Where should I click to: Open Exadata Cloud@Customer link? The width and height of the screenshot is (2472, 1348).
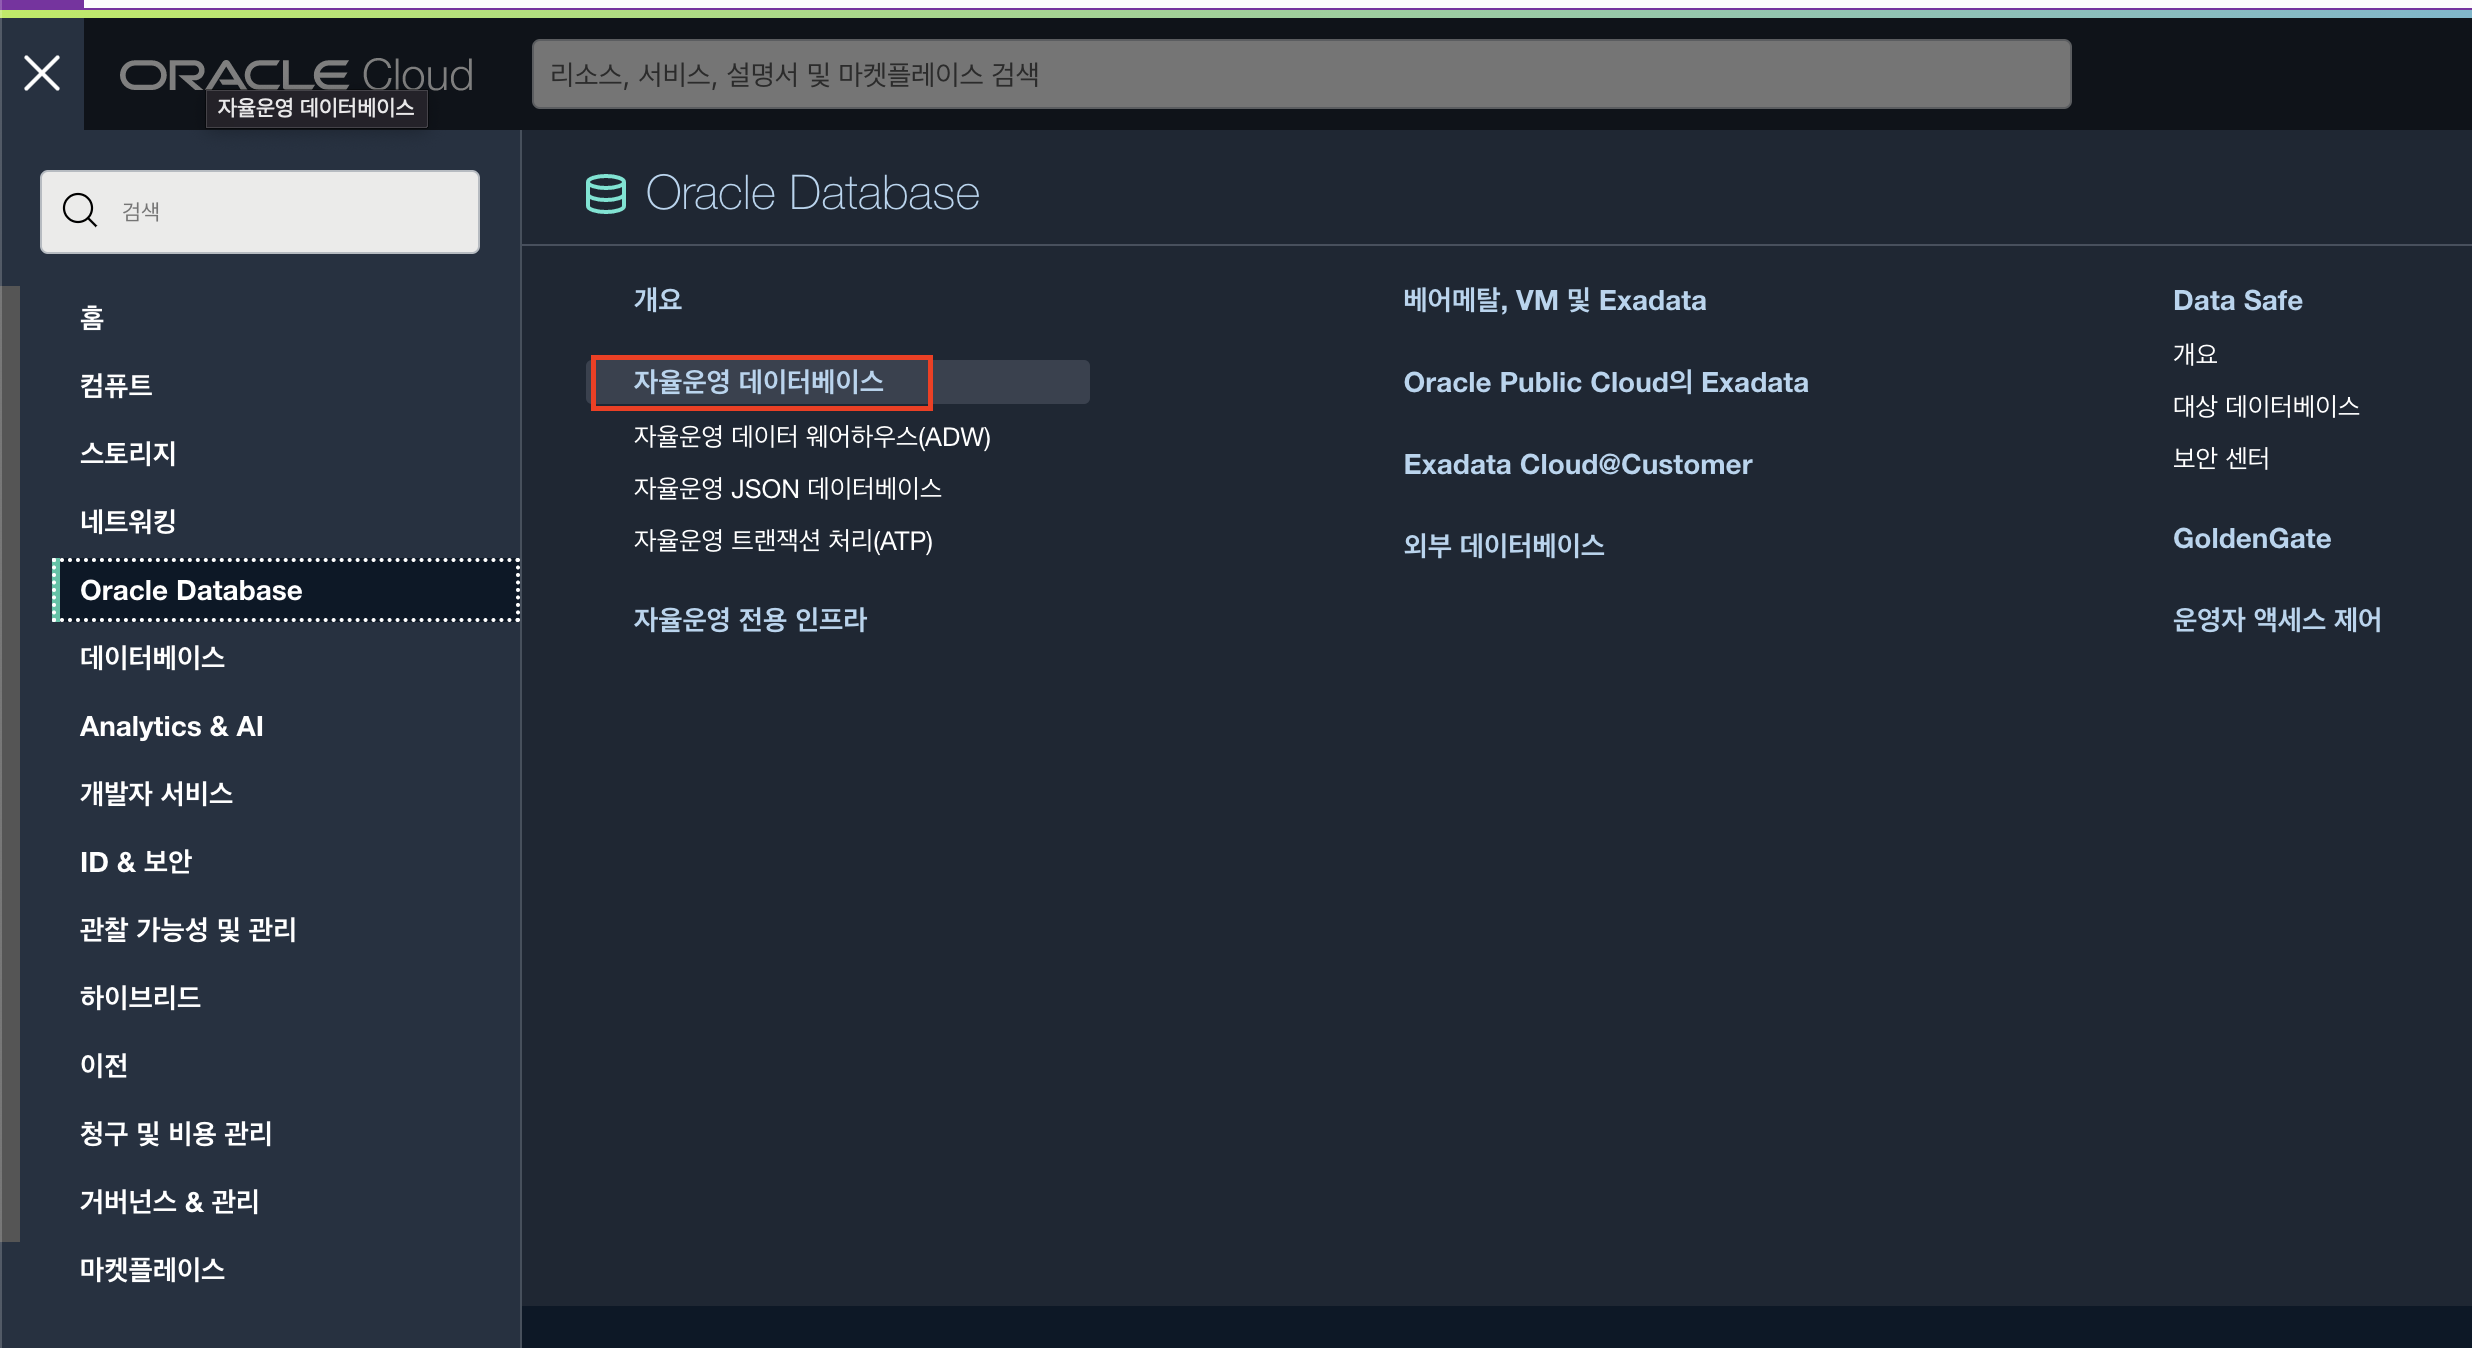pyautogui.click(x=1577, y=464)
